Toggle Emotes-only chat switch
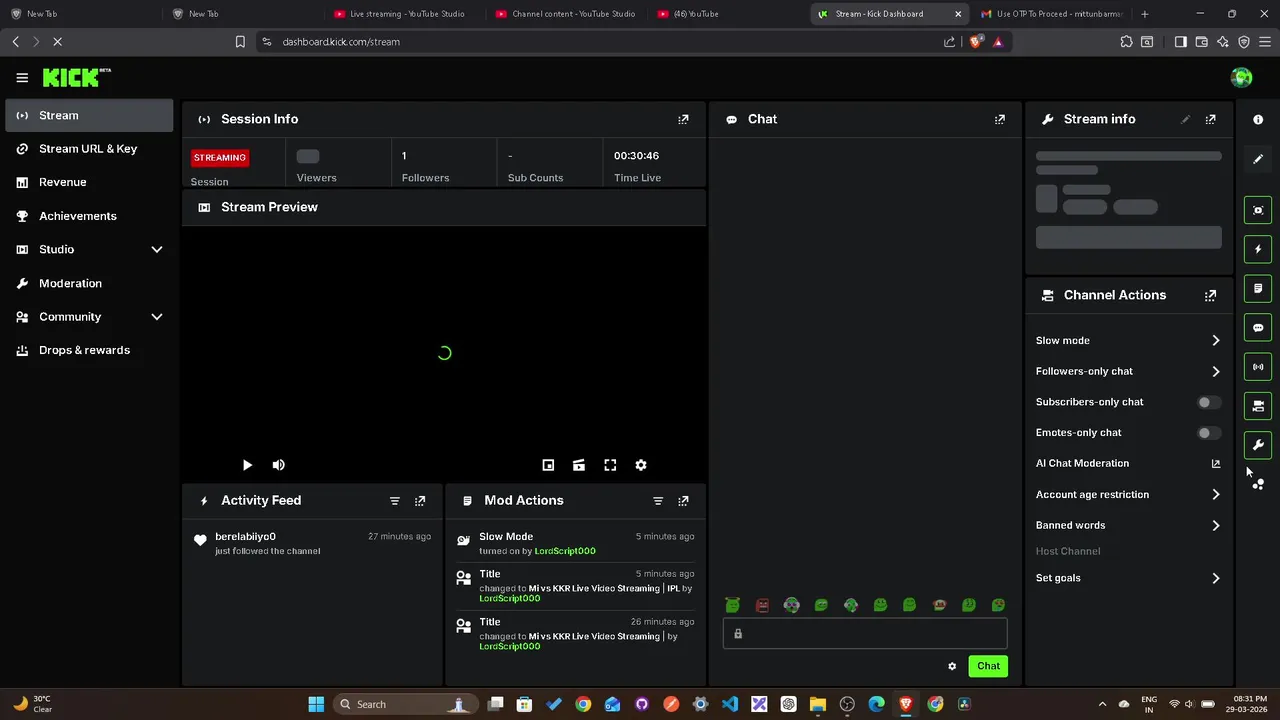This screenshot has width=1280, height=720. [1209, 433]
